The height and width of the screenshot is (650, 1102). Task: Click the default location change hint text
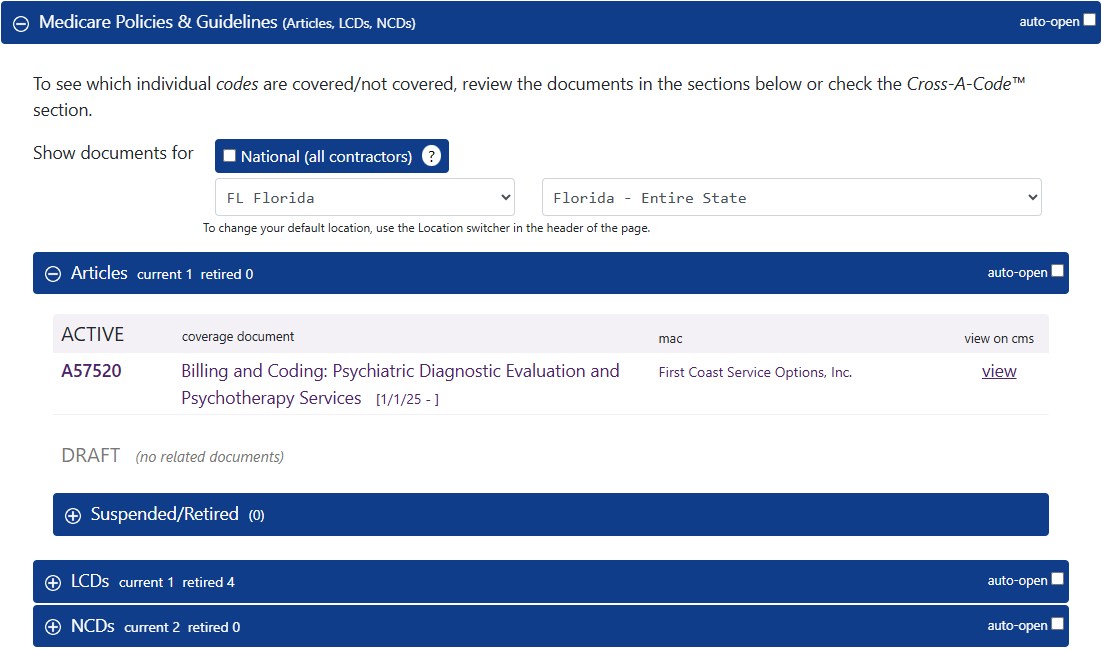[x=427, y=228]
